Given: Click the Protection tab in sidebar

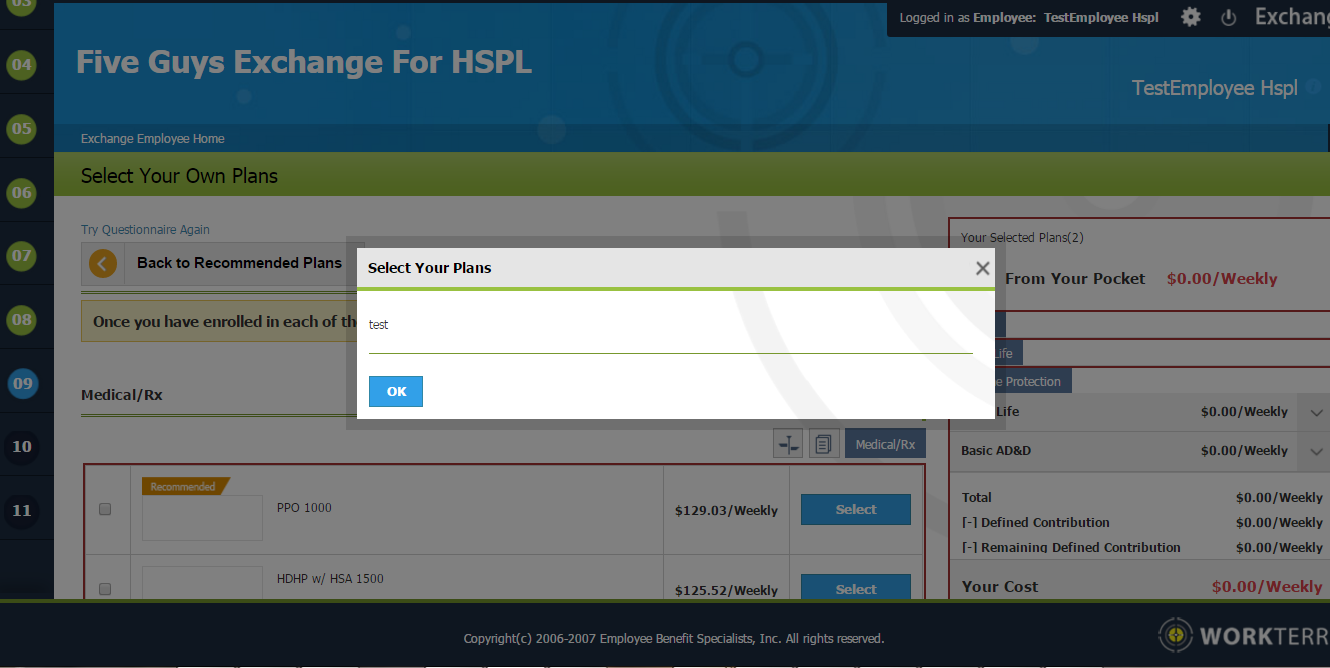Looking at the screenshot, I should 1033,381.
